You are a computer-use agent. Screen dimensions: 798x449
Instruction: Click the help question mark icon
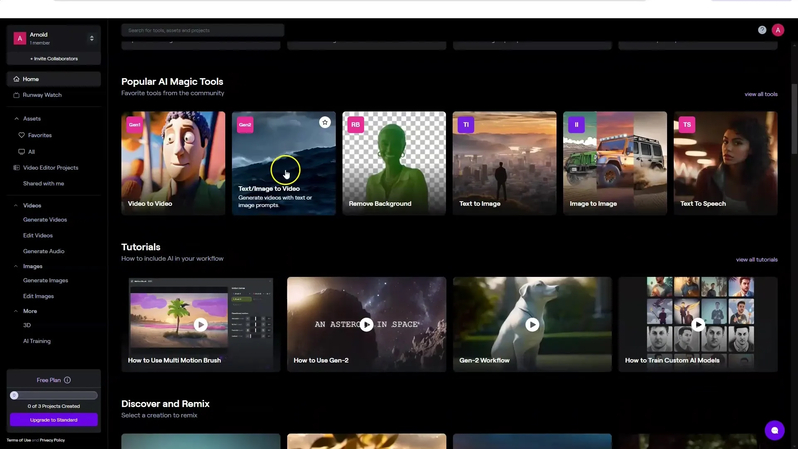(762, 30)
